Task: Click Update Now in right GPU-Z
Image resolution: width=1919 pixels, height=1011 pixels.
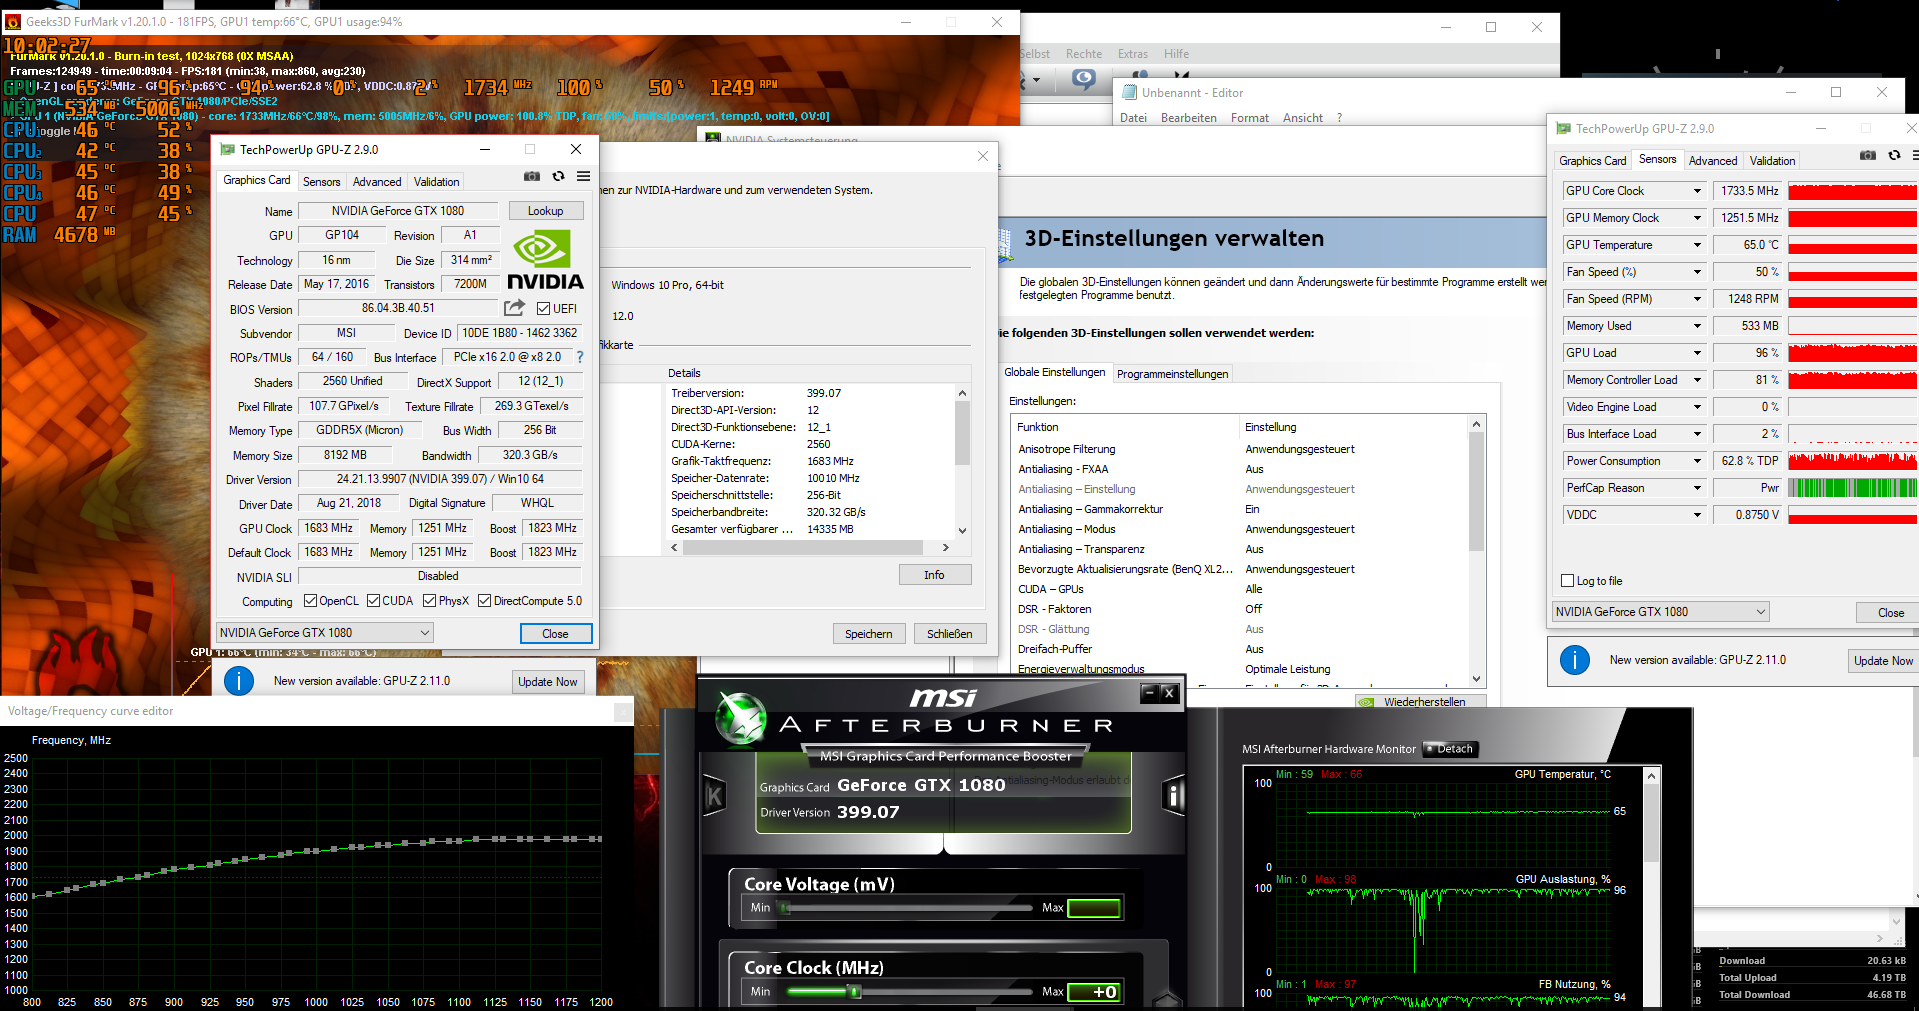Action: click(1883, 661)
